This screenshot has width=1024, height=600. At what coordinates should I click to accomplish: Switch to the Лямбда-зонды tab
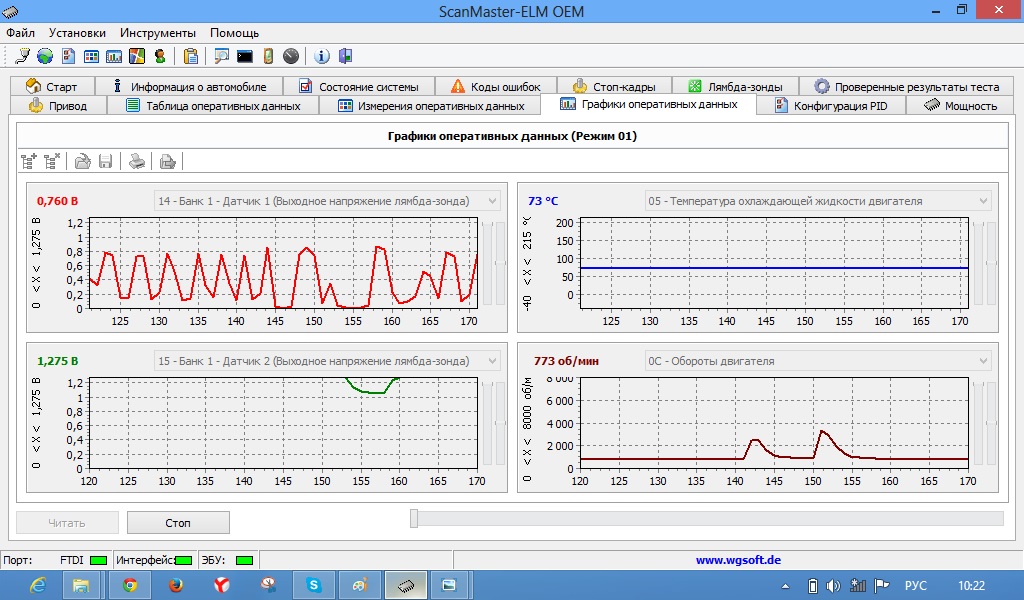point(740,86)
